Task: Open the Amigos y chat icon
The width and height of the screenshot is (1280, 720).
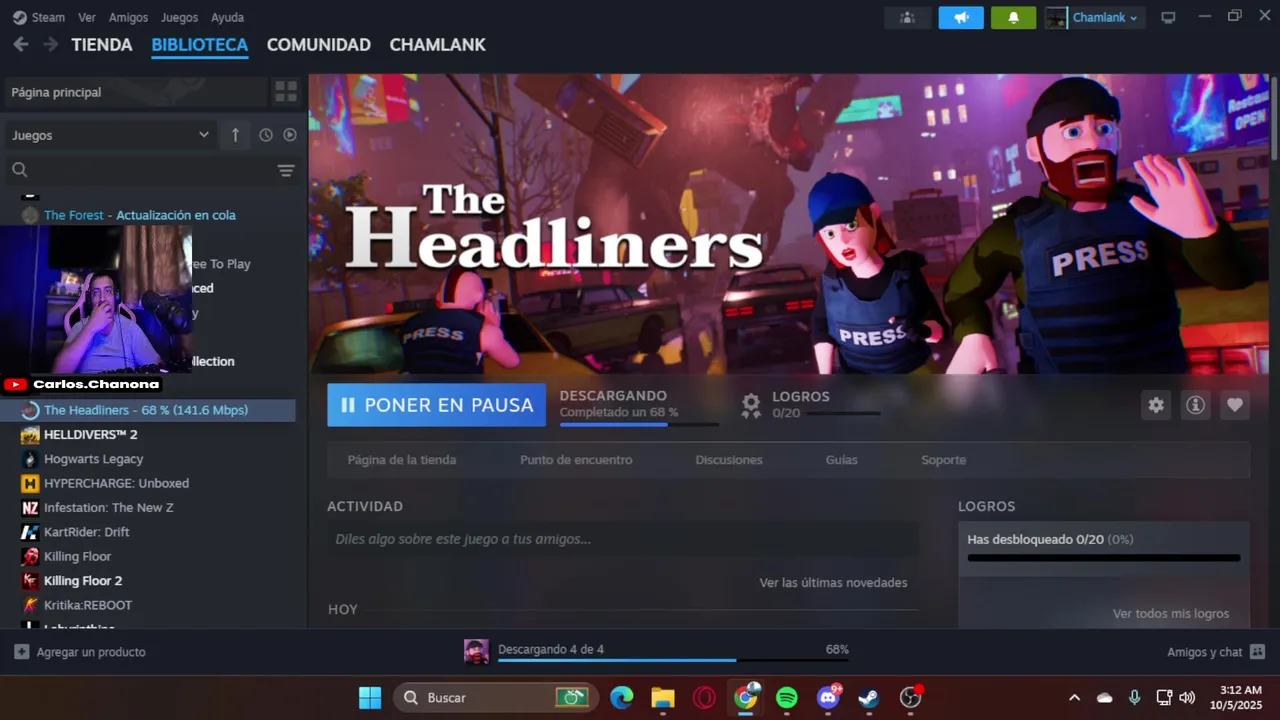Action: (x=1258, y=652)
